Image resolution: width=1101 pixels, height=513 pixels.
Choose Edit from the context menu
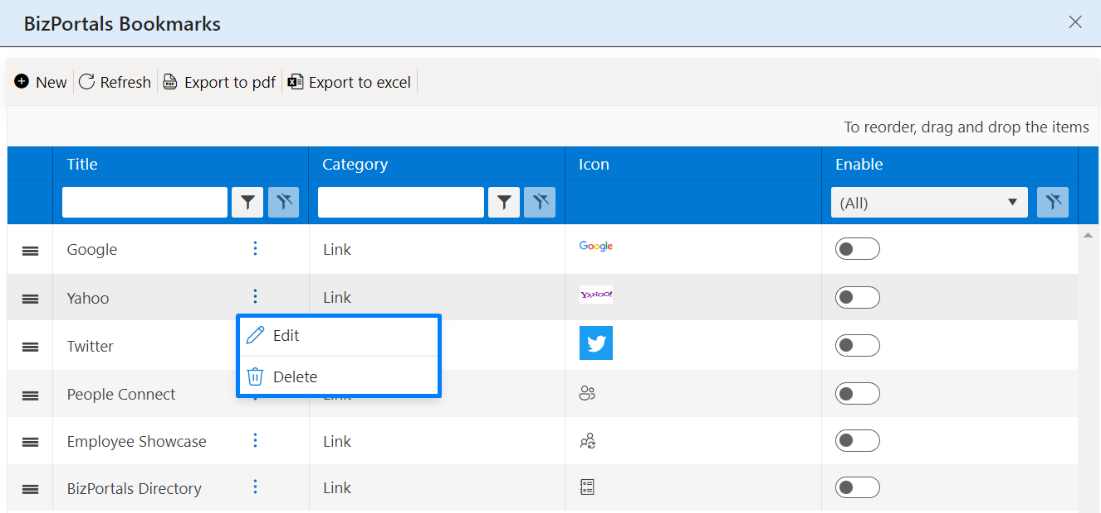coord(339,335)
